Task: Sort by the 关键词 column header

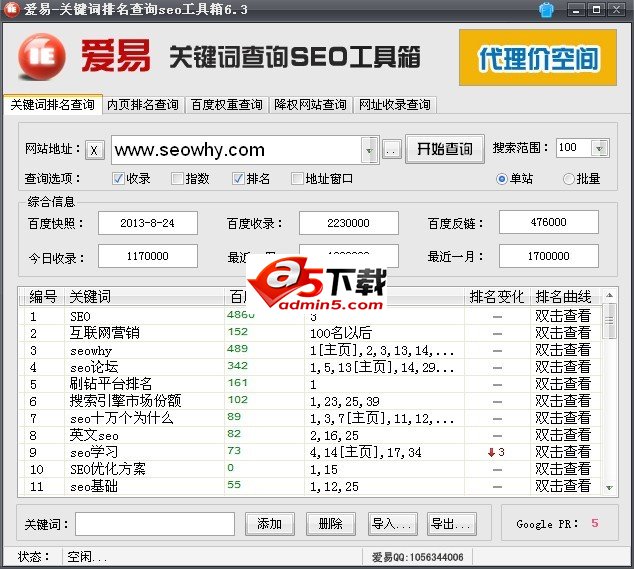Action: coord(144,296)
